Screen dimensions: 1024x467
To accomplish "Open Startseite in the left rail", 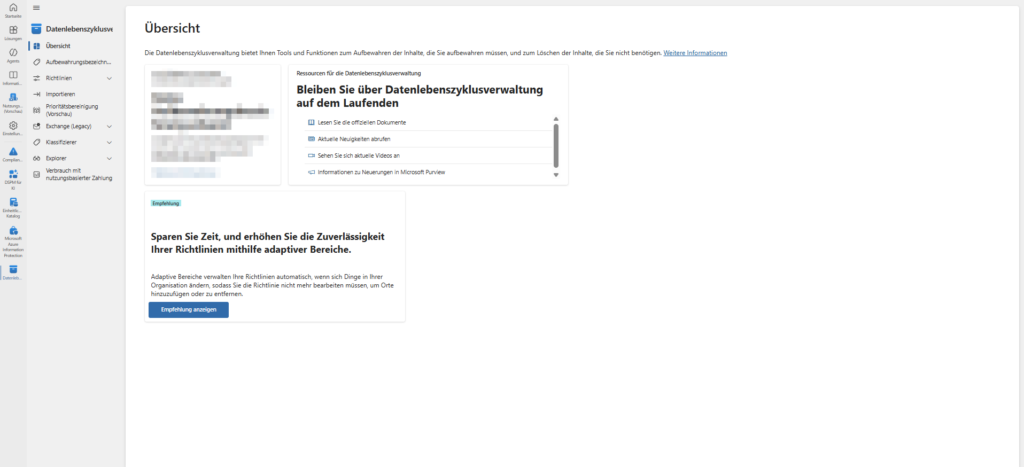I will pos(13,9).
